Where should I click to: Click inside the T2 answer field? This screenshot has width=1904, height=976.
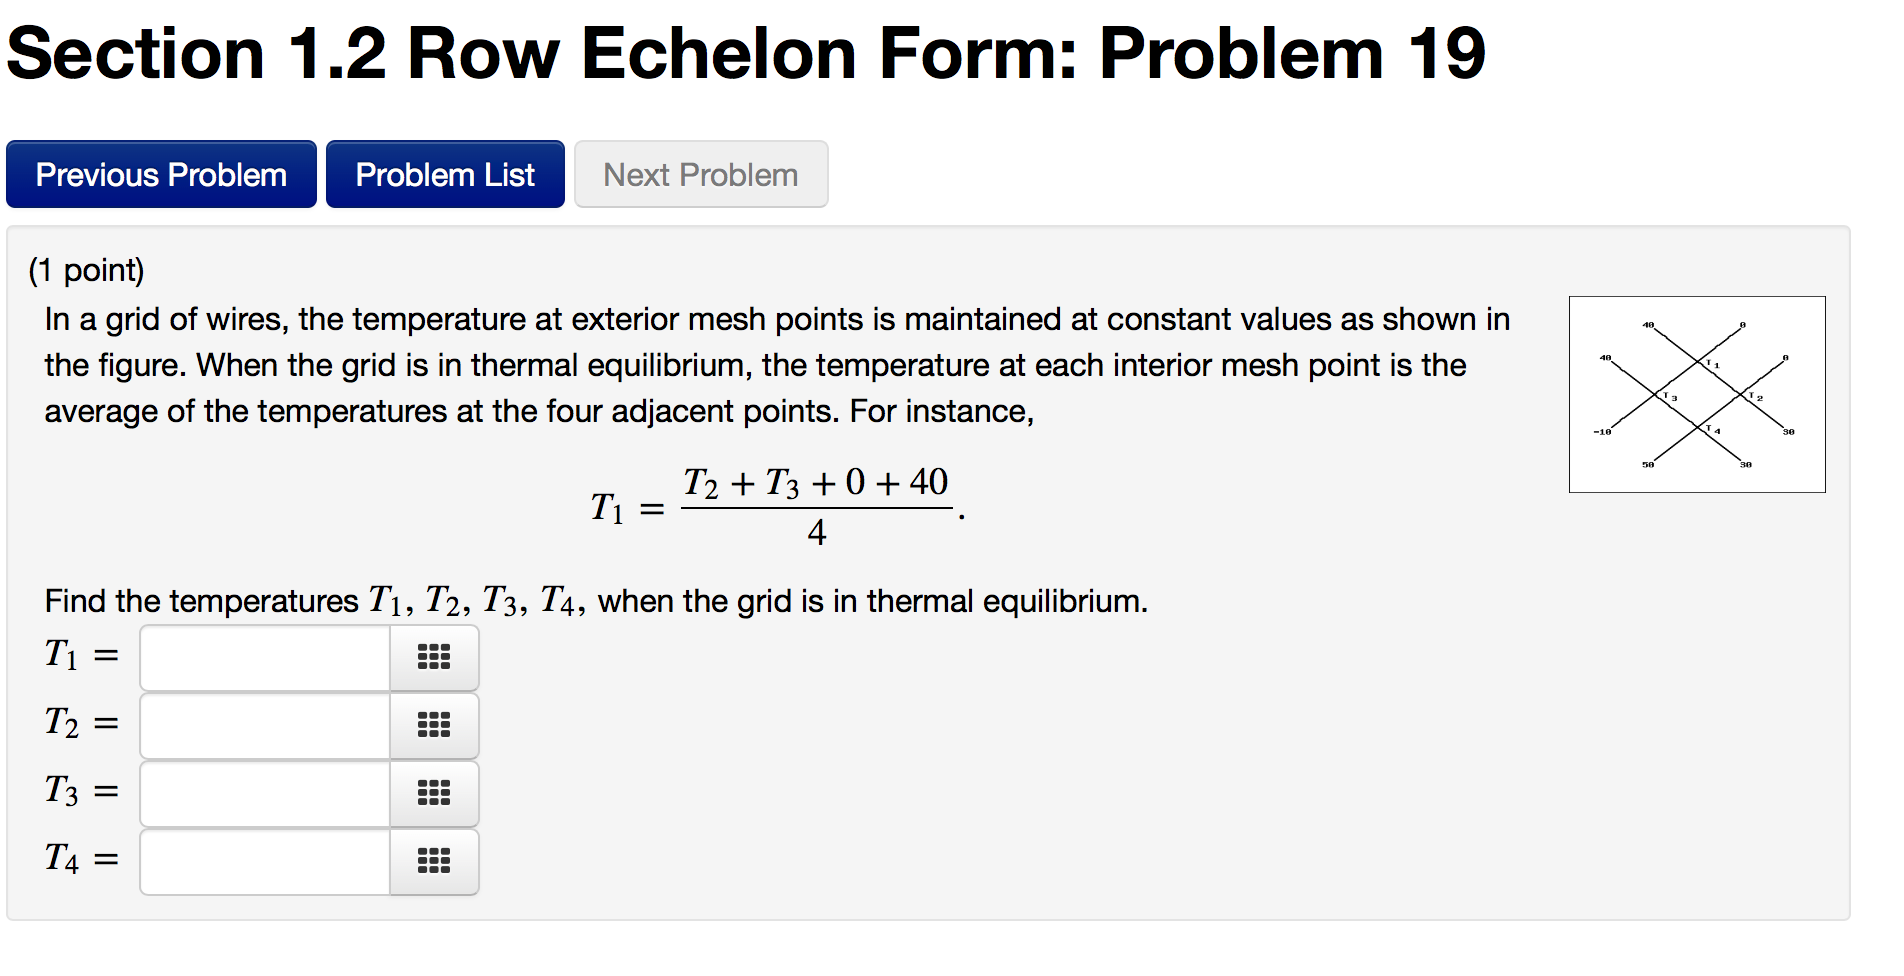point(263,725)
